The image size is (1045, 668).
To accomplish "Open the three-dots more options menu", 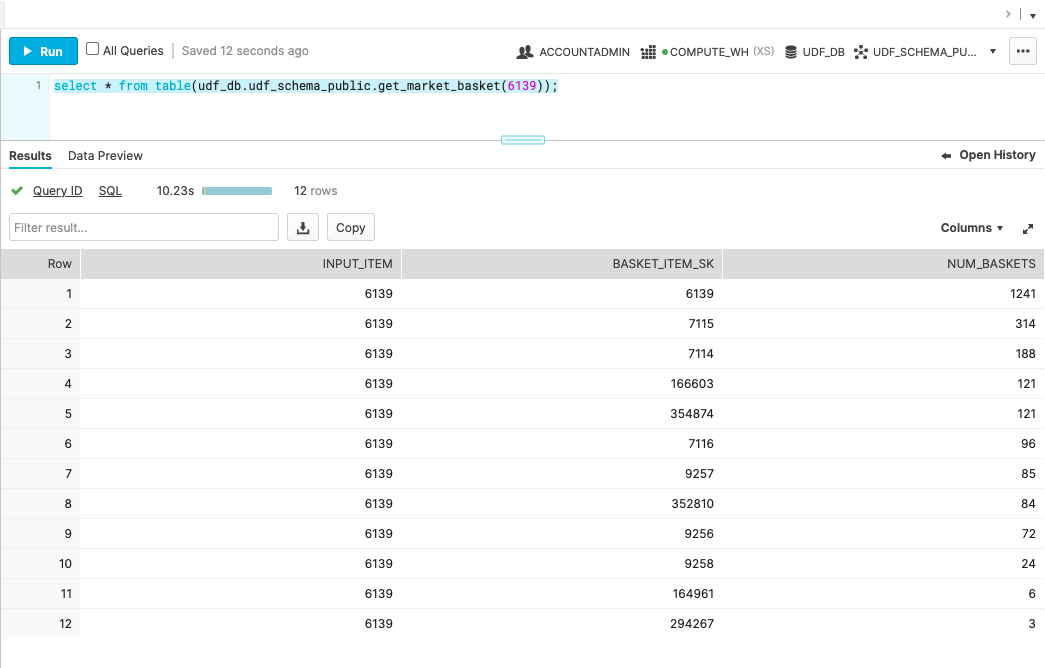I will tap(1022, 51).
